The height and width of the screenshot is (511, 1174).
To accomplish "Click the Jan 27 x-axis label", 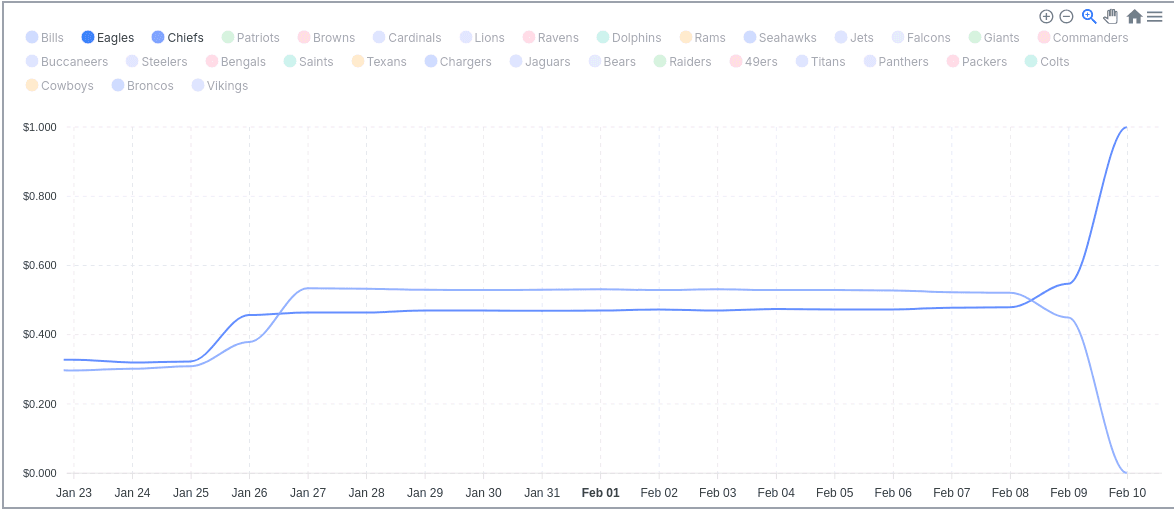I will pyautogui.click(x=308, y=493).
